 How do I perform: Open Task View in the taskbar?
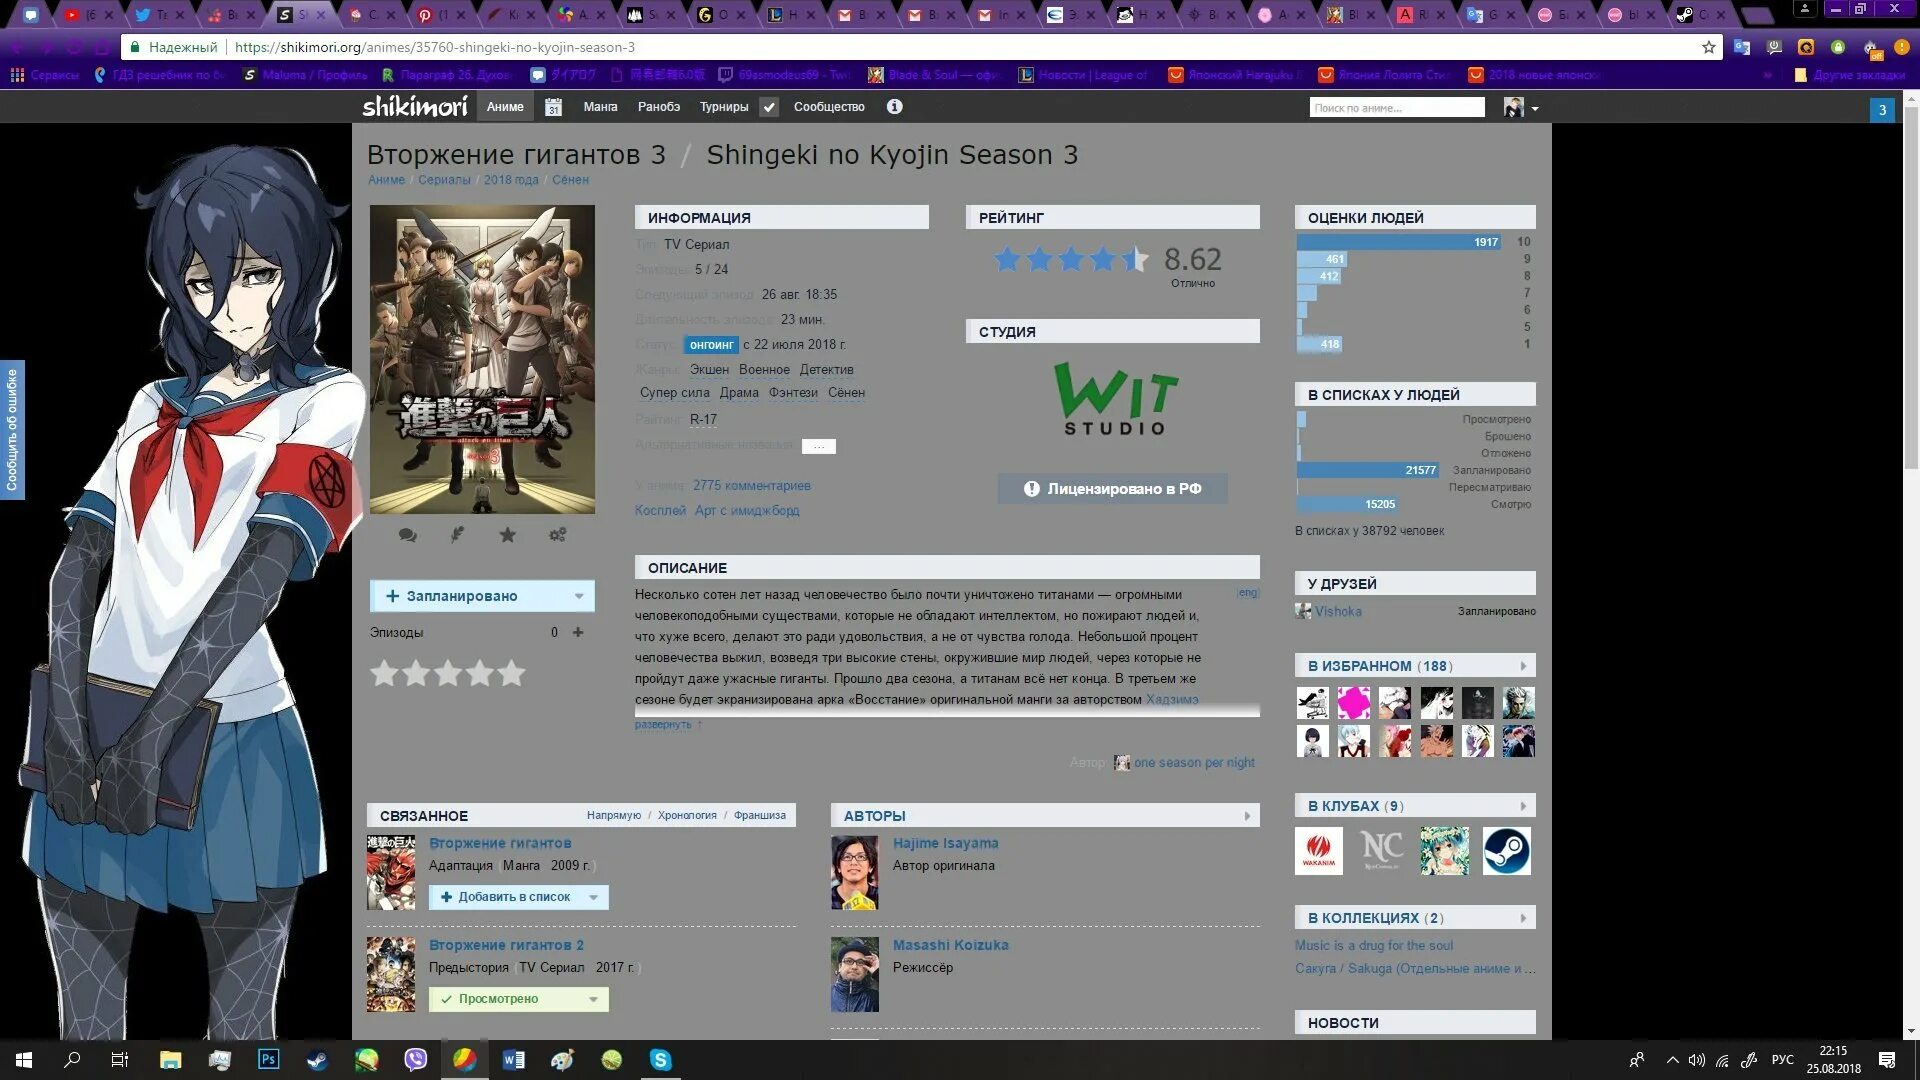tap(119, 1059)
